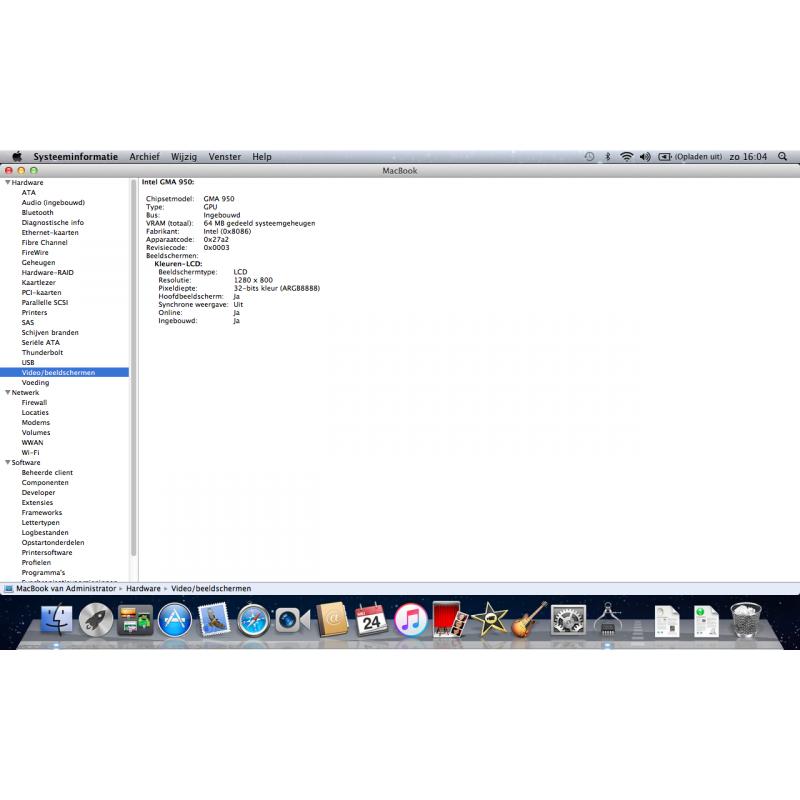This screenshot has height=800, width=800.
Task: Open the Wijzig menu
Action: click(x=184, y=157)
